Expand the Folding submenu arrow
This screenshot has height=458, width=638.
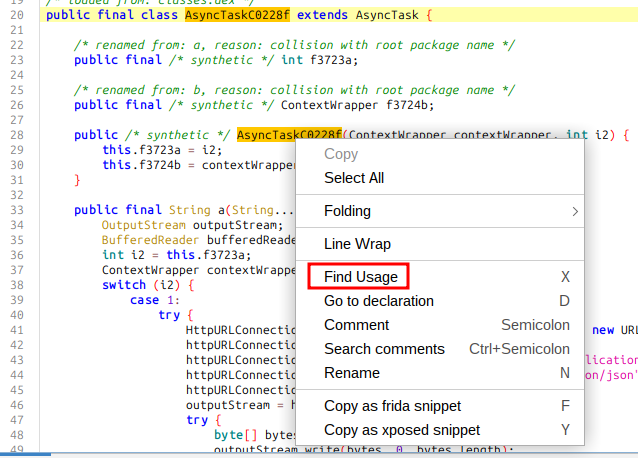coord(574,211)
